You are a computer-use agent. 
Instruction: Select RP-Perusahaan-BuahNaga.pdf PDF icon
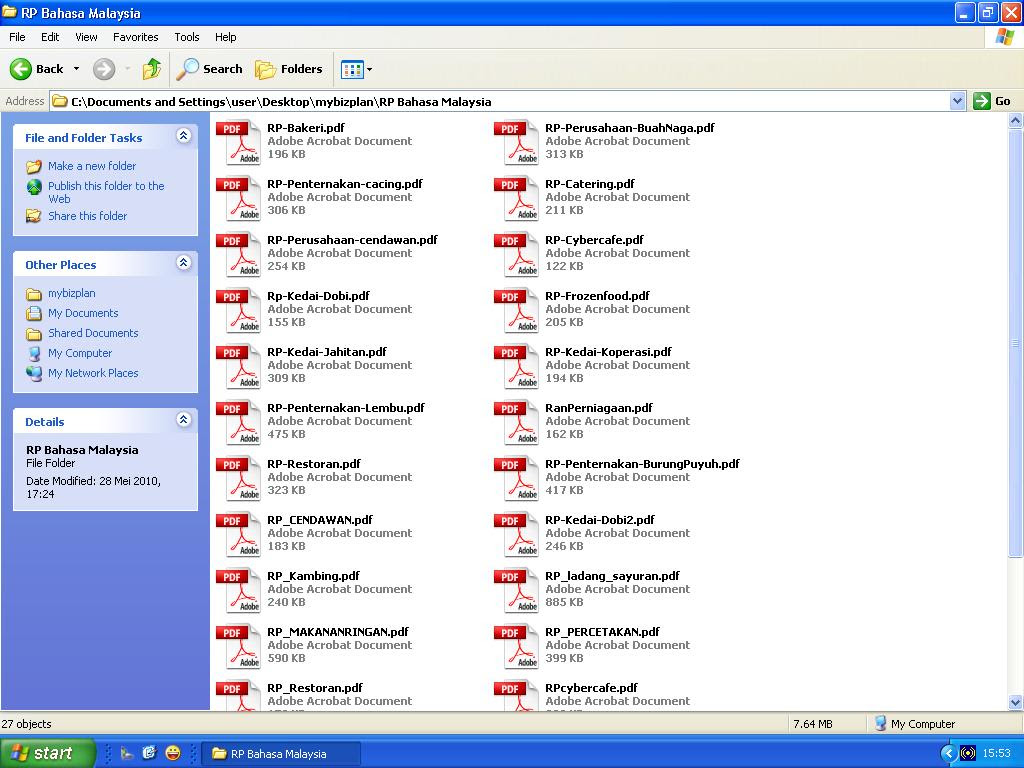pyautogui.click(x=517, y=142)
